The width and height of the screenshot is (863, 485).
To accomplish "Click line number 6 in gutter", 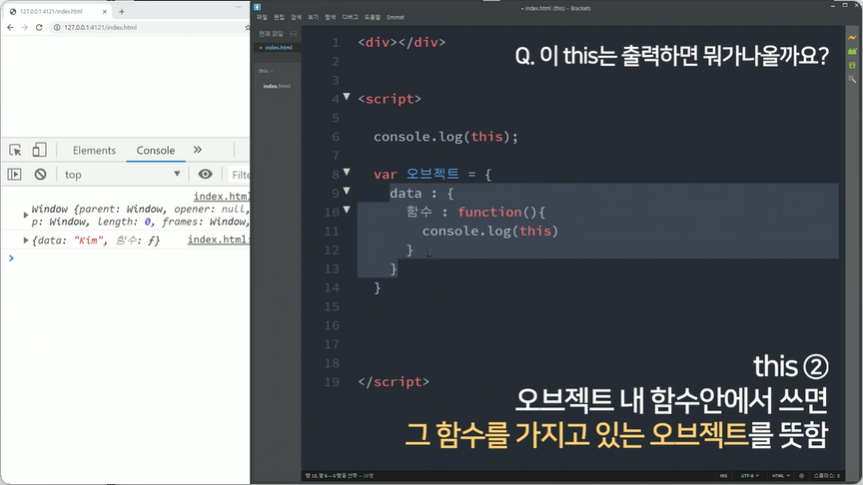I will [336, 137].
